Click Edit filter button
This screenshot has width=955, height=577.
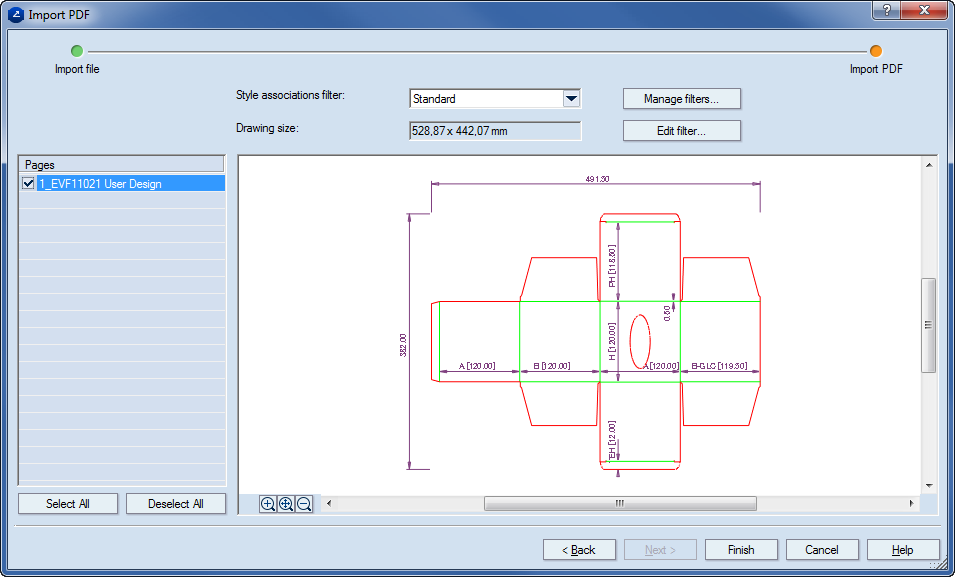(682, 130)
